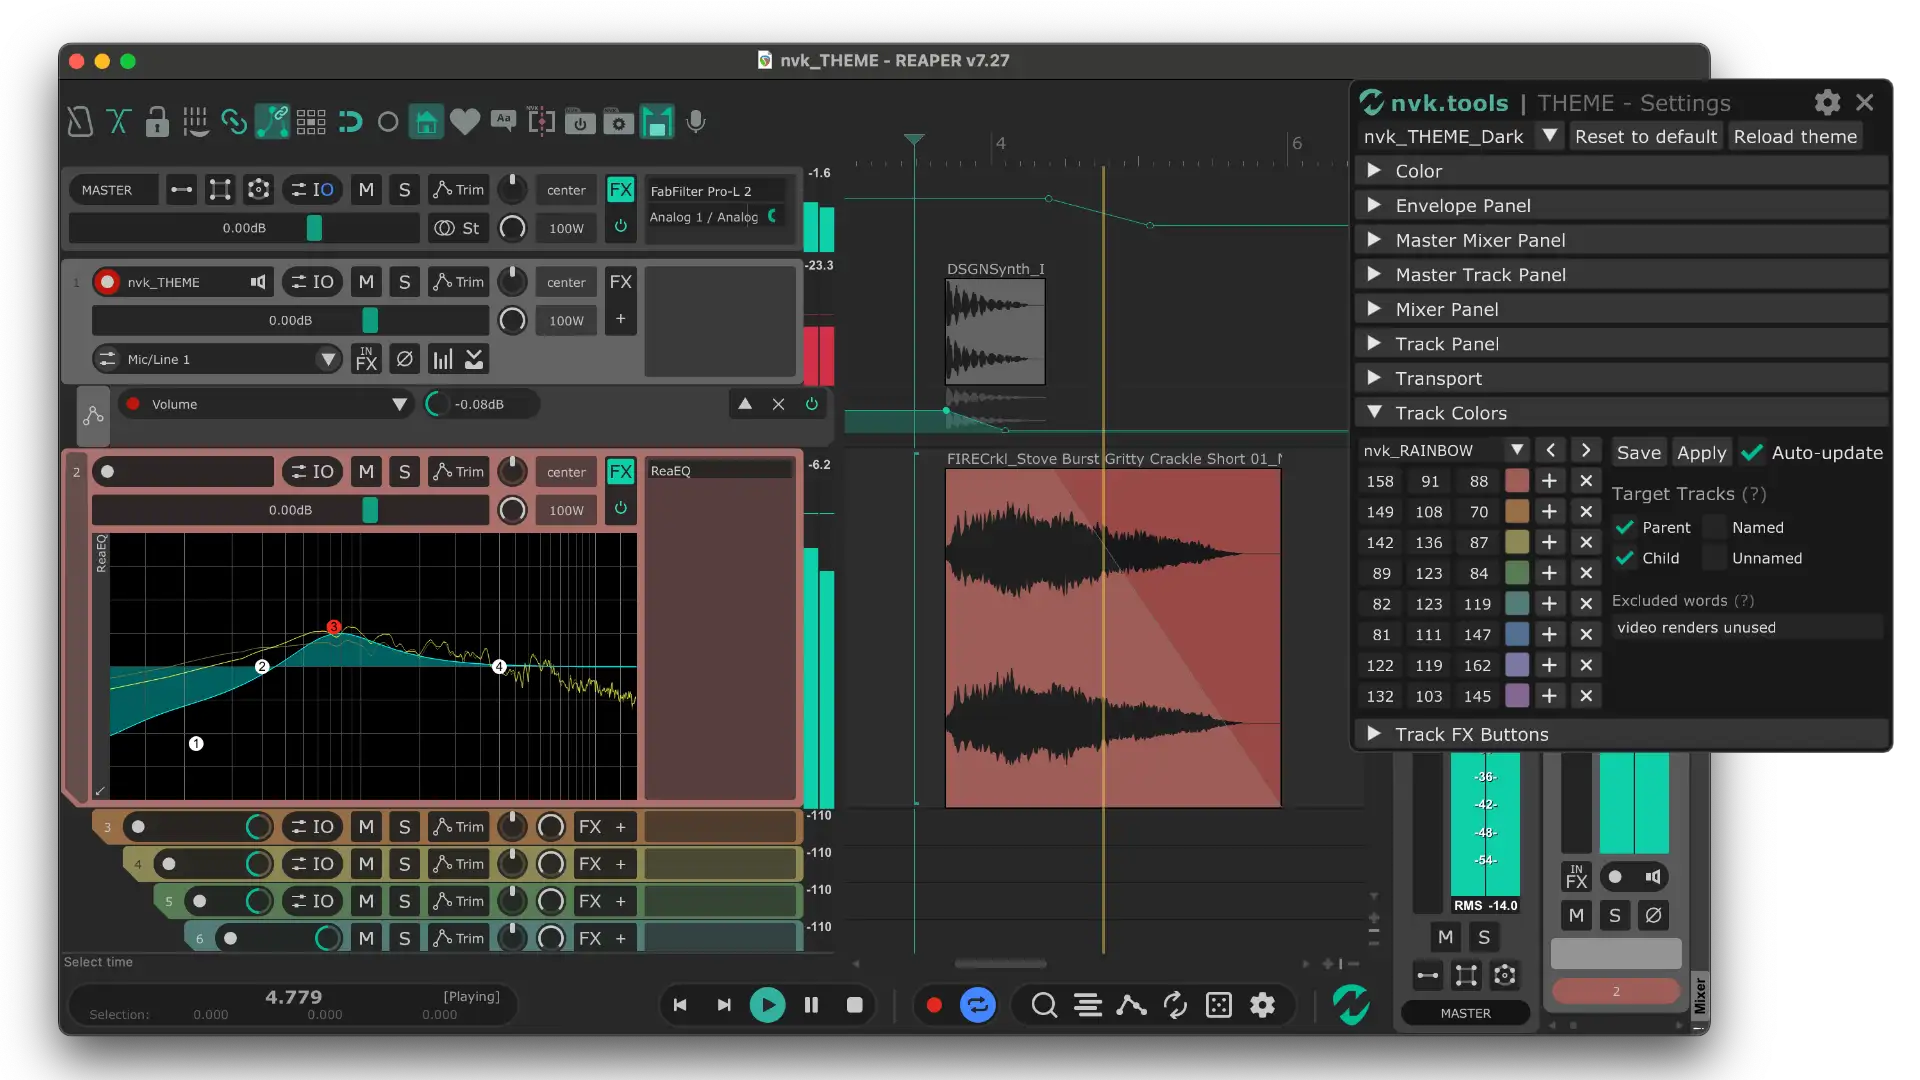The image size is (1920, 1080).
Task: Enable Parent target track checkbox
Action: pos(1623,526)
